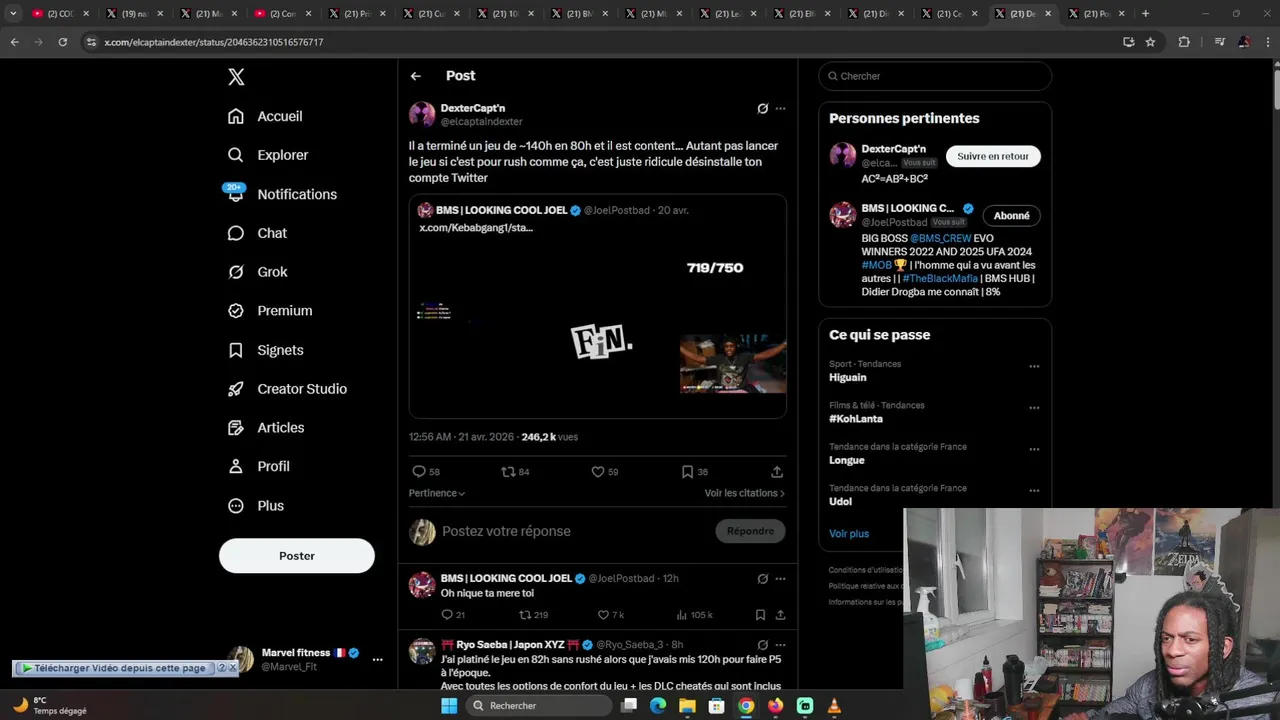Screen dimensions: 1280x720
Task: View stats of Joel's reply 105 k
Action: pyautogui.click(x=694, y=615)
